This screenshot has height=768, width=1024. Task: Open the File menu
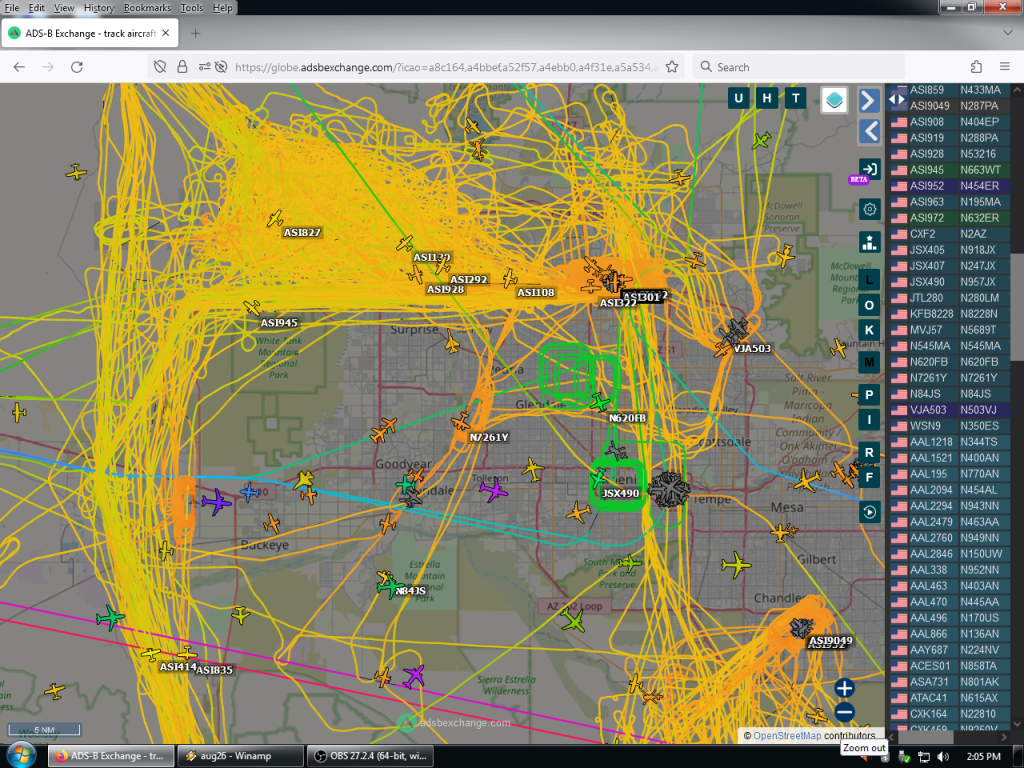pyautogui.click(x=12, y=8)
